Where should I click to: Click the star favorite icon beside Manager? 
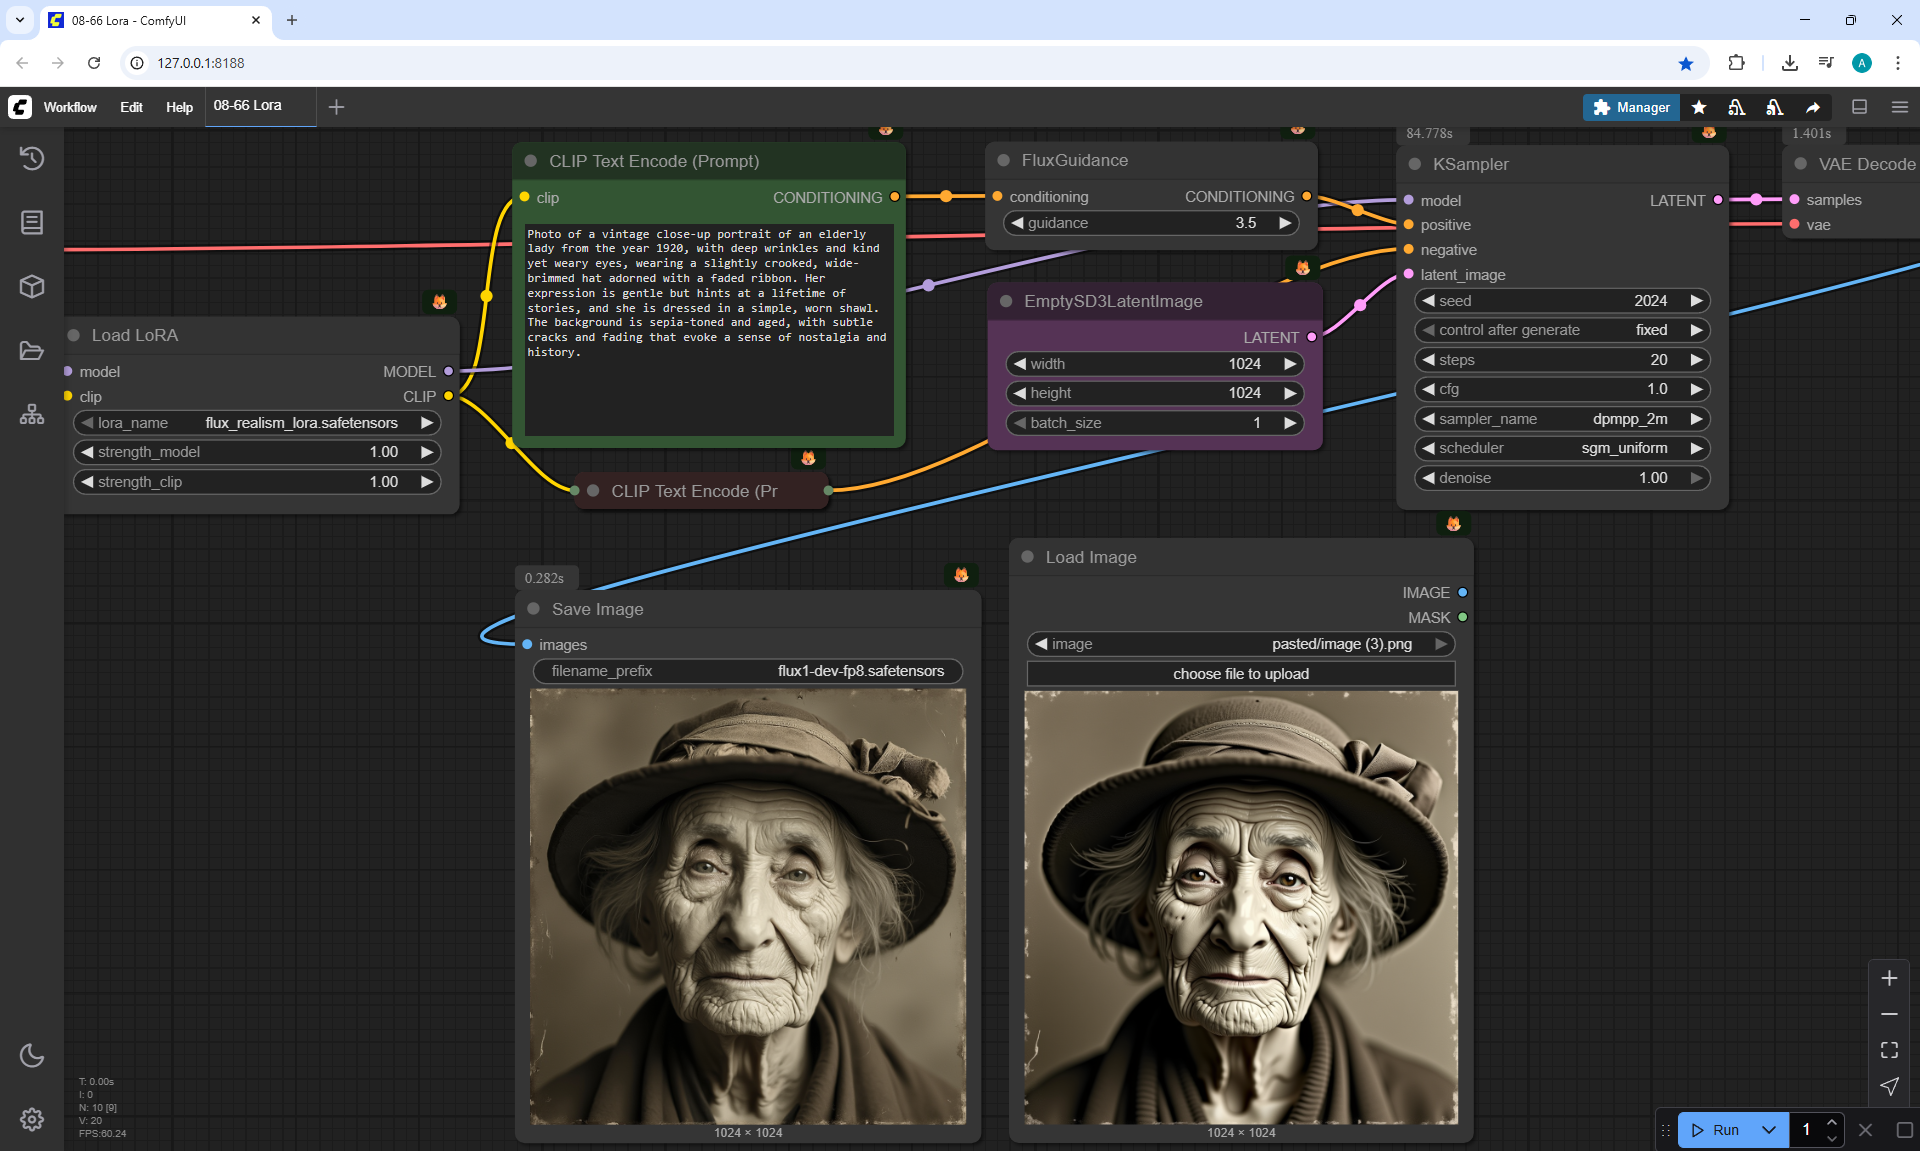click(1699, 107)
